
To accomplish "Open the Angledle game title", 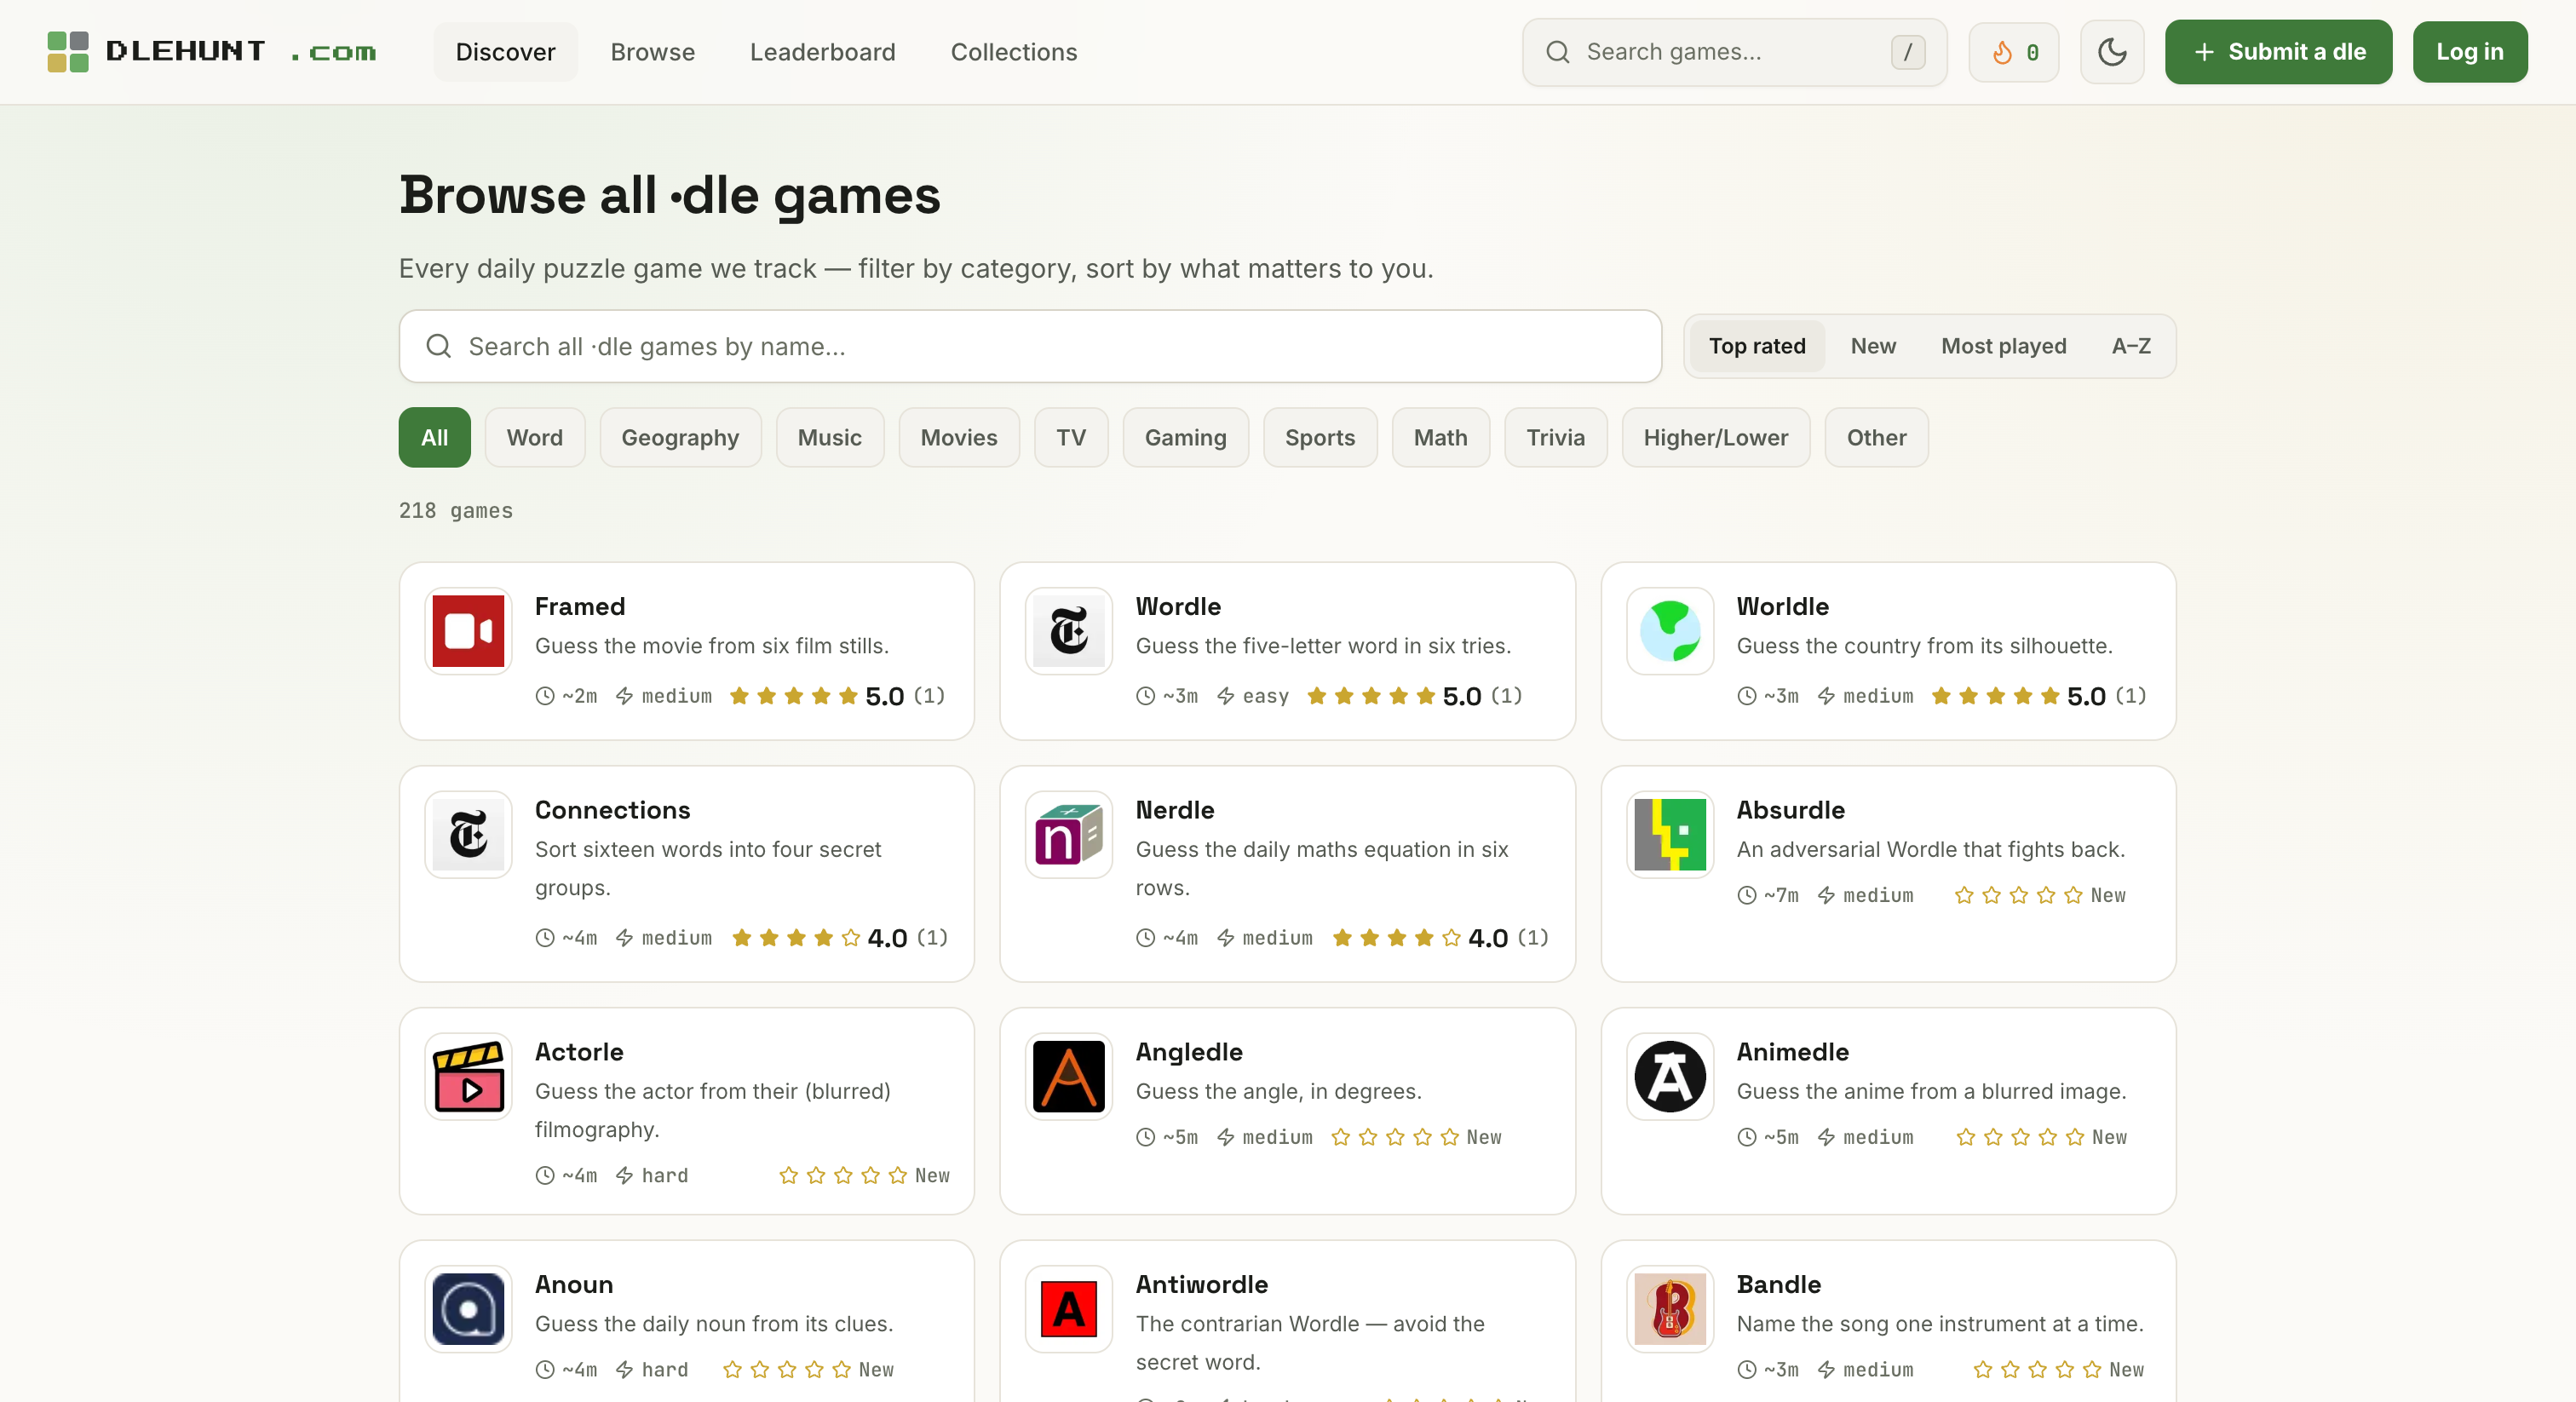I will (1189, 1051).
